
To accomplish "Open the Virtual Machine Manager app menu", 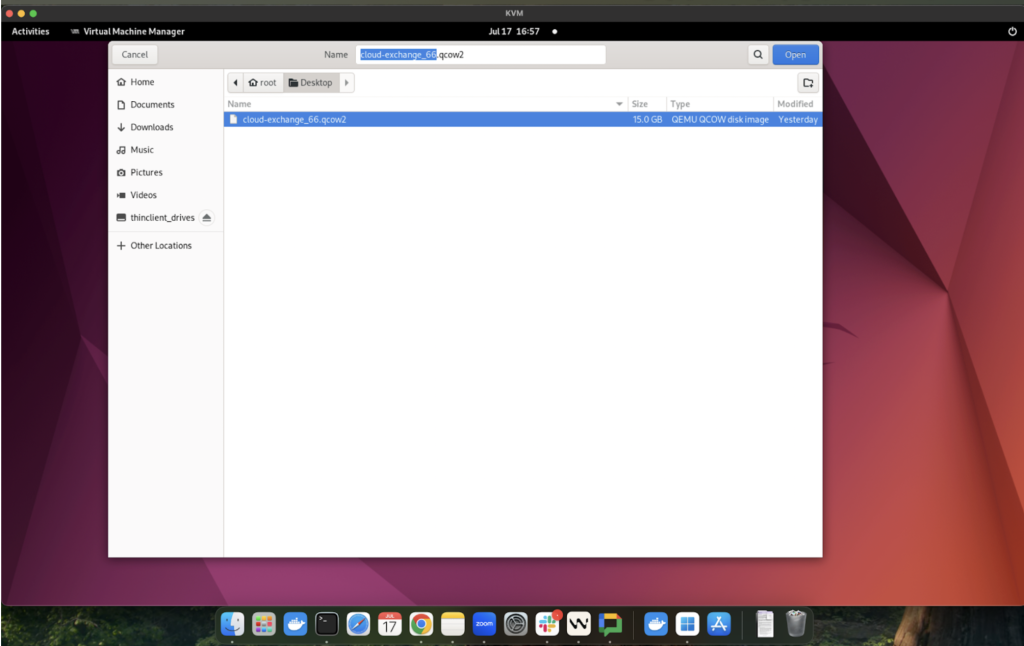I will click(x=127, y=31).
